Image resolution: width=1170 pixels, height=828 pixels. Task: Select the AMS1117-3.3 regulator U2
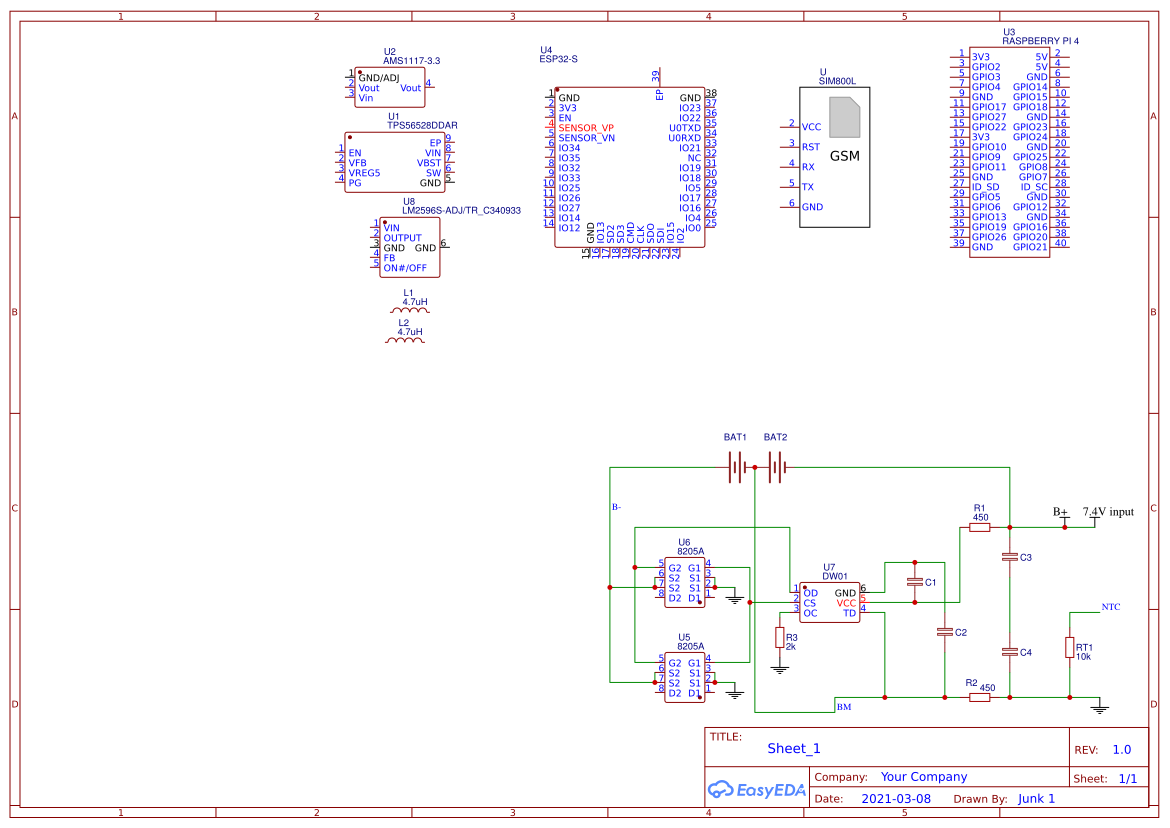point(390,87)
